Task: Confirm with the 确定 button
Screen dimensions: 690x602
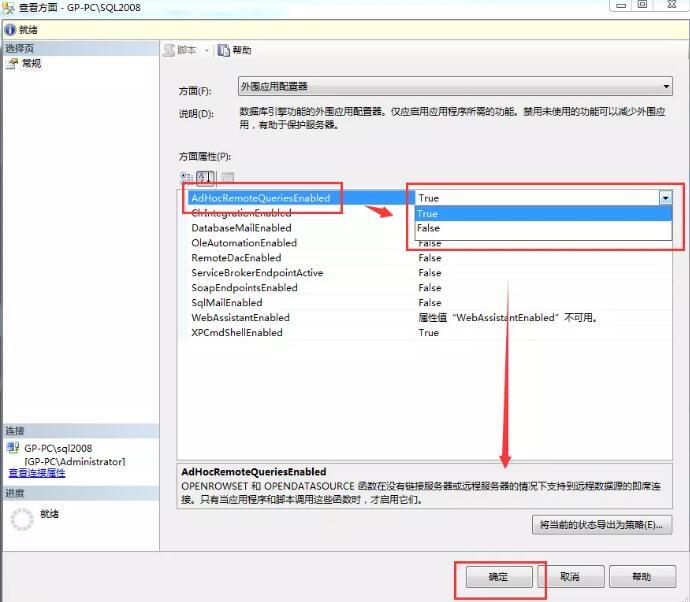Action: [x=499, y=576]
